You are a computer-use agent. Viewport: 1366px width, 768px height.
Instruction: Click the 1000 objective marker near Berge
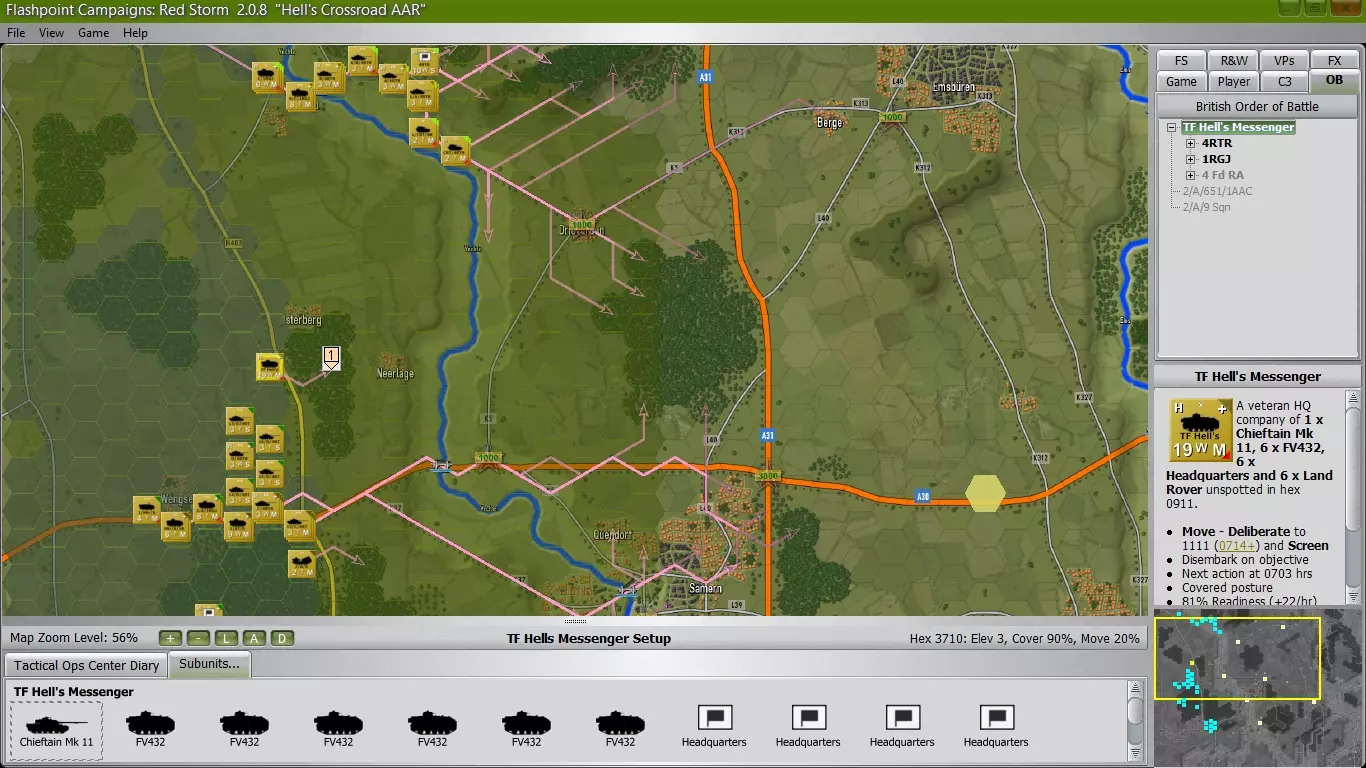[892, 118]
